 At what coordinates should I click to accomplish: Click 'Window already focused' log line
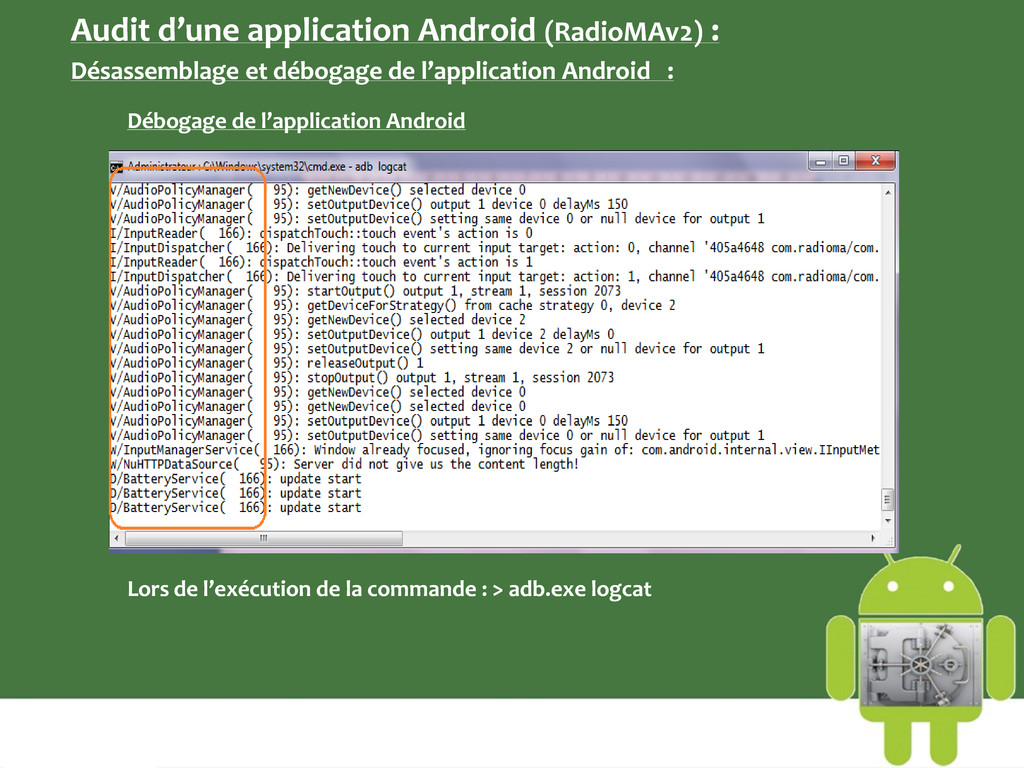(x=494, y=450)
